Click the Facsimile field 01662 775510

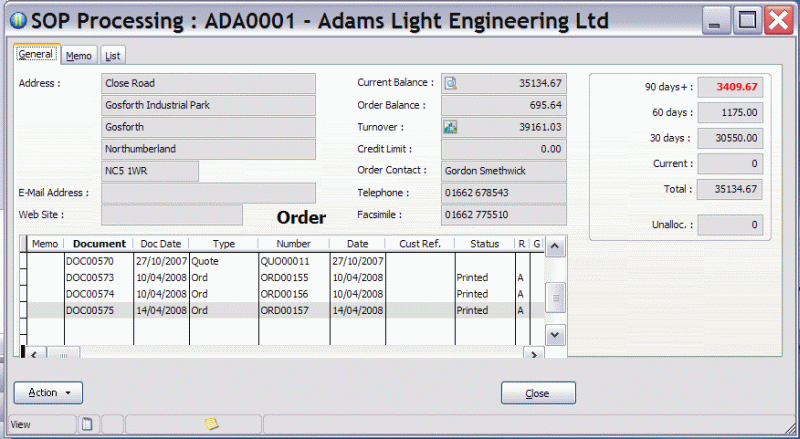[x=504, y=215]
